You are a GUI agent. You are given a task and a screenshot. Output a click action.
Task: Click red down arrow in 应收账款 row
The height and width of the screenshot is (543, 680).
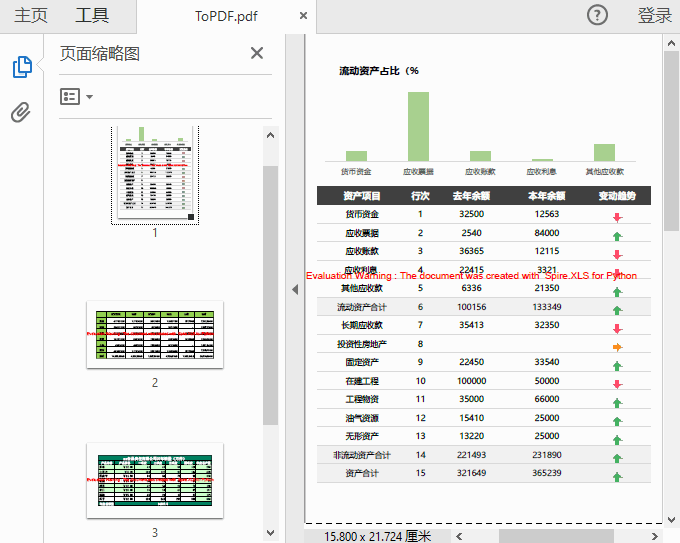pyautogui.click(x=618, y=255)
